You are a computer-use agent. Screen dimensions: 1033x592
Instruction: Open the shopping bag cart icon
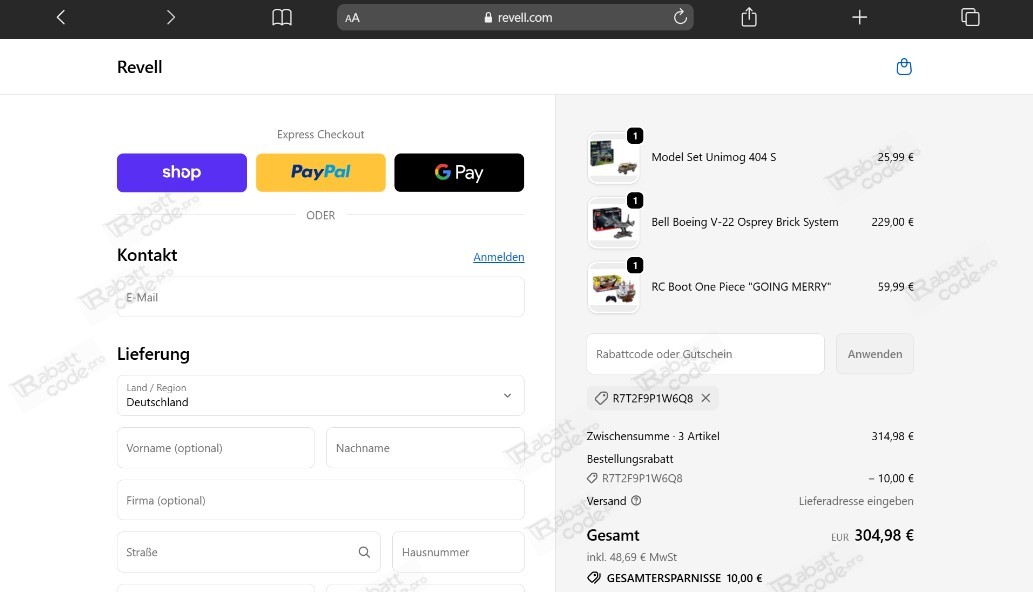tap(904, 67)
